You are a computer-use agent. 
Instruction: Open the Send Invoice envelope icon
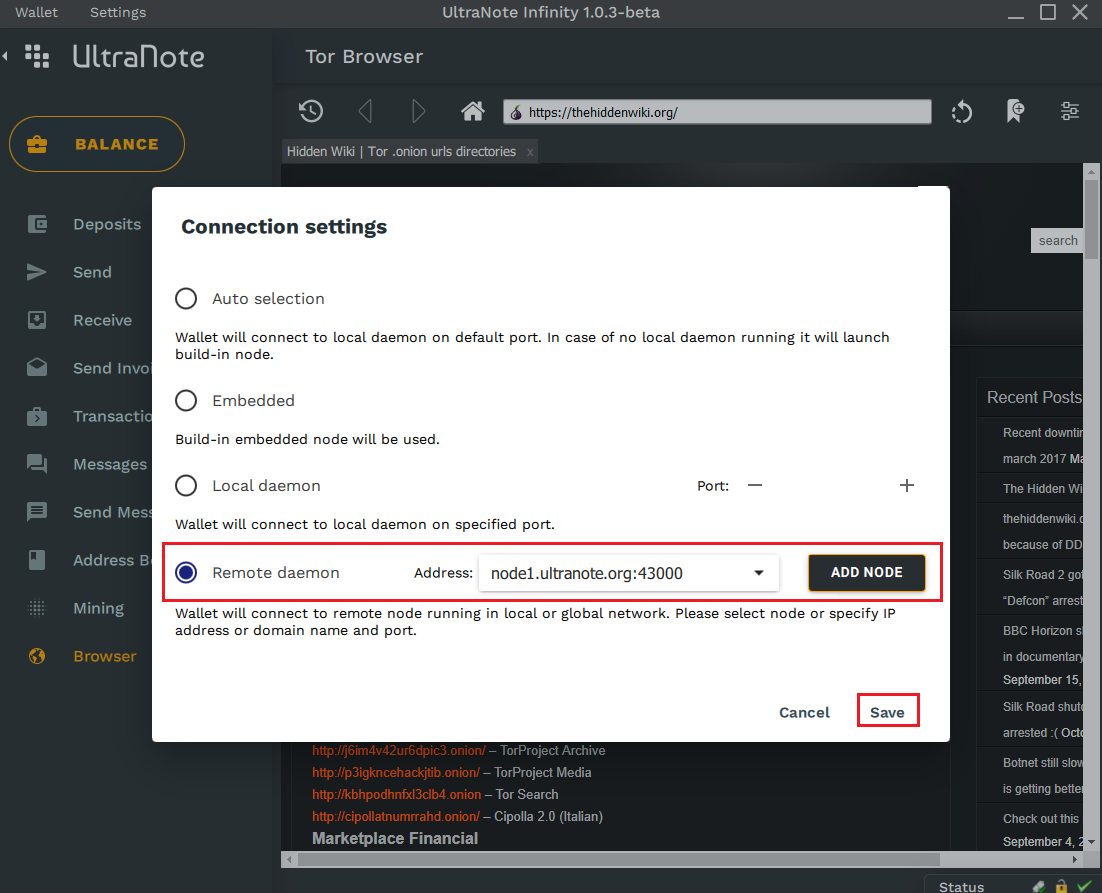point(37,367)
